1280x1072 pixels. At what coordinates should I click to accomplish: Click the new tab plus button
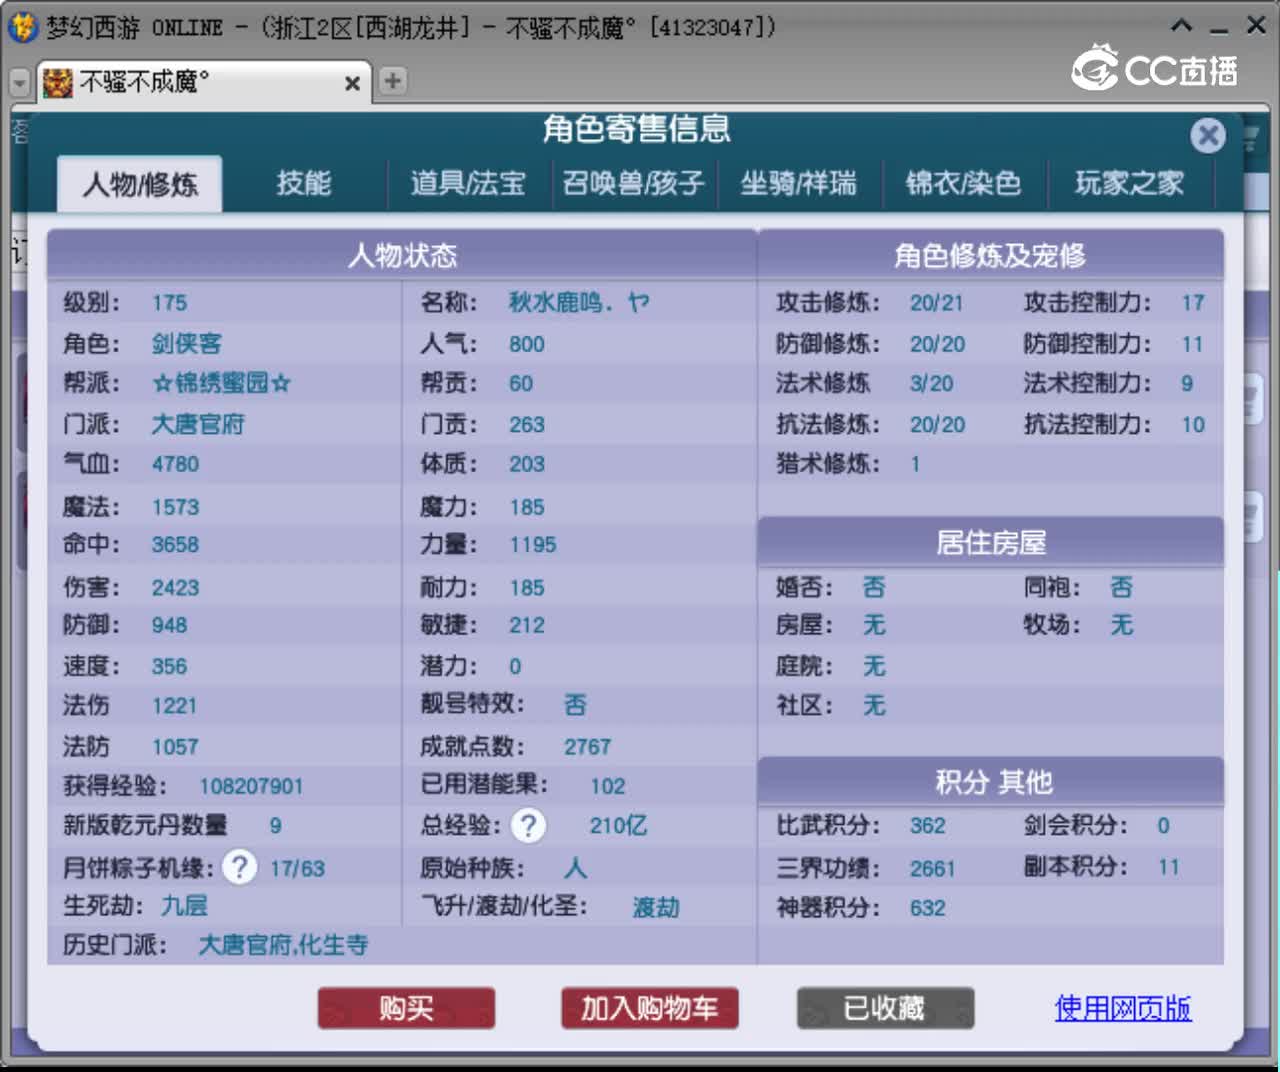click(x=393, y=81)
